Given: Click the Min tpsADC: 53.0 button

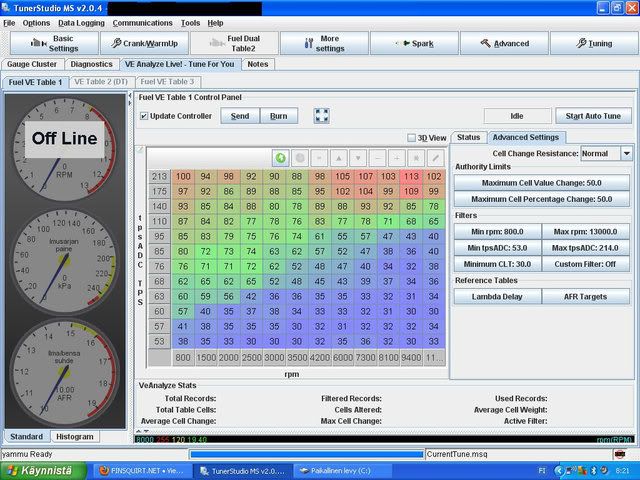Looking at the screenshot, I should [497, 248].
